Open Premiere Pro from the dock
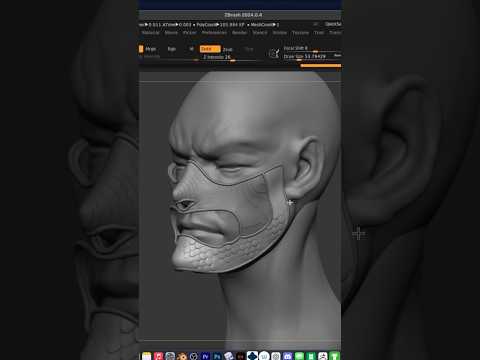This screenshot has width=480, height=360. tap(205, 356)
